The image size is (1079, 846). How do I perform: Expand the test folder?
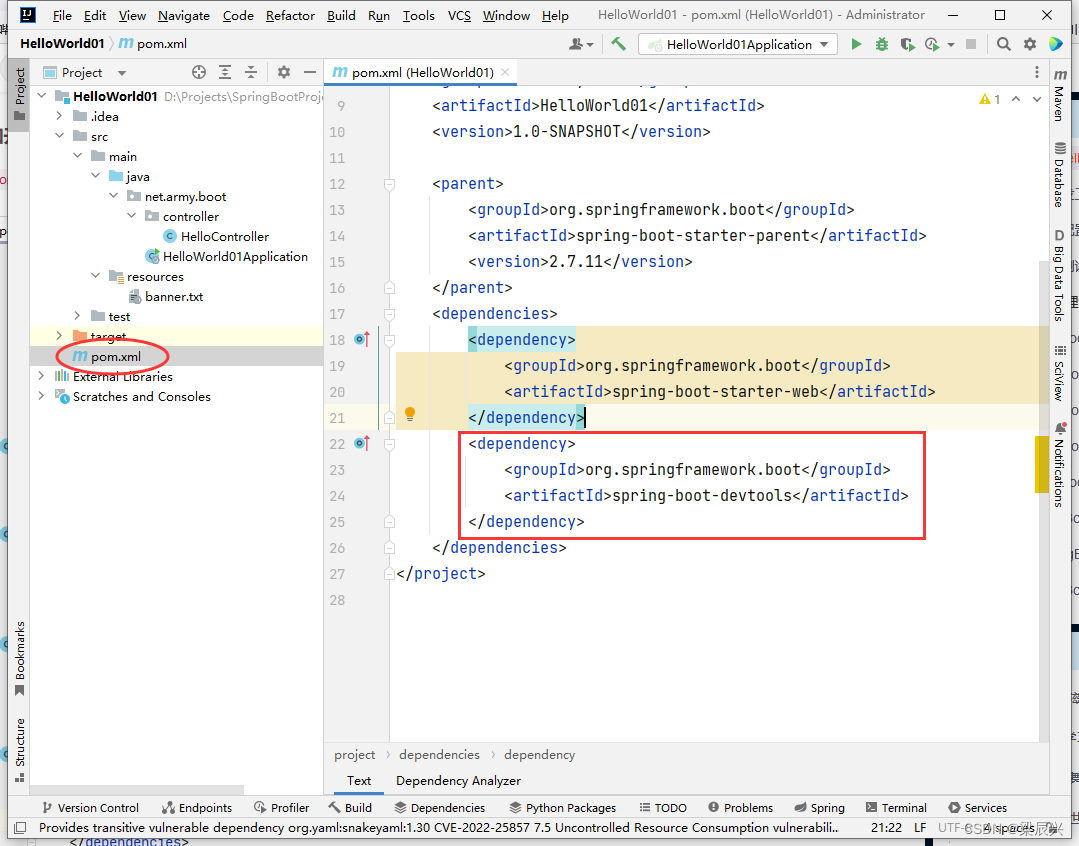coord(78,316)
